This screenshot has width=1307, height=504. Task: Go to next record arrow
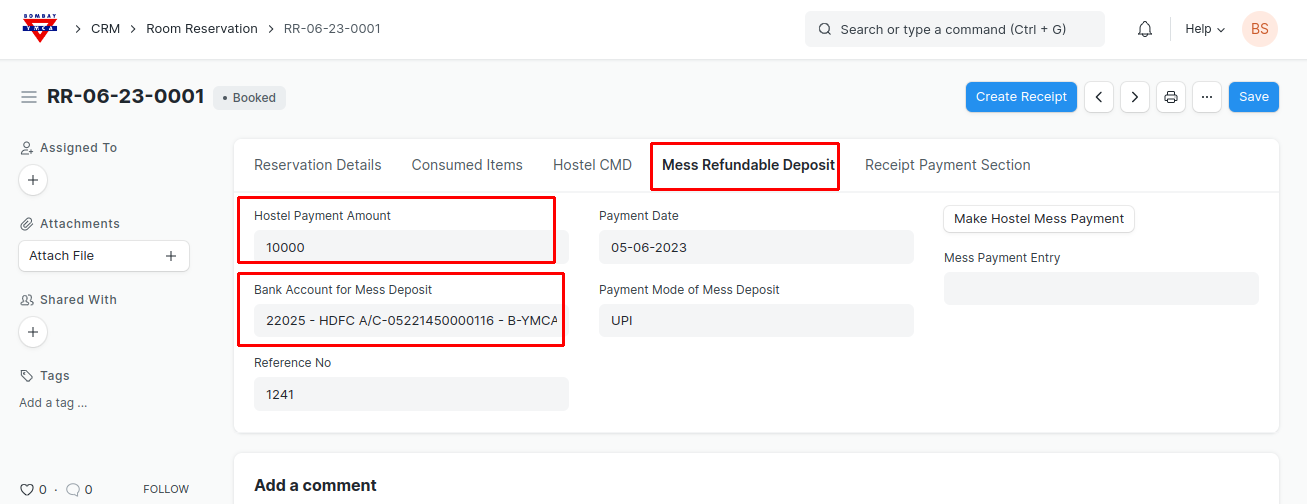pos(1134,97)
